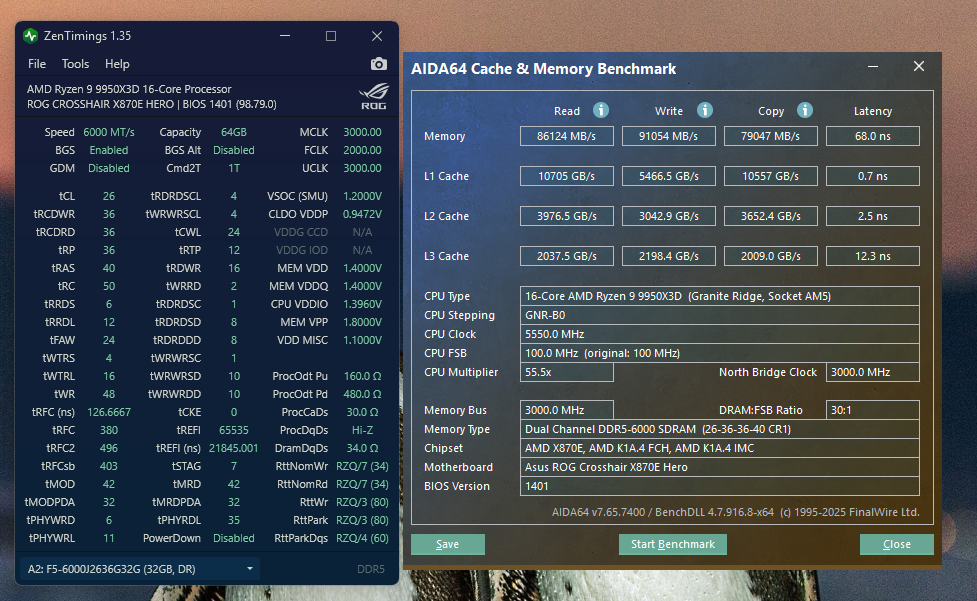Click the tREFI (ns) value 21845.001
The image size is (977, 601).
[234, 448]
